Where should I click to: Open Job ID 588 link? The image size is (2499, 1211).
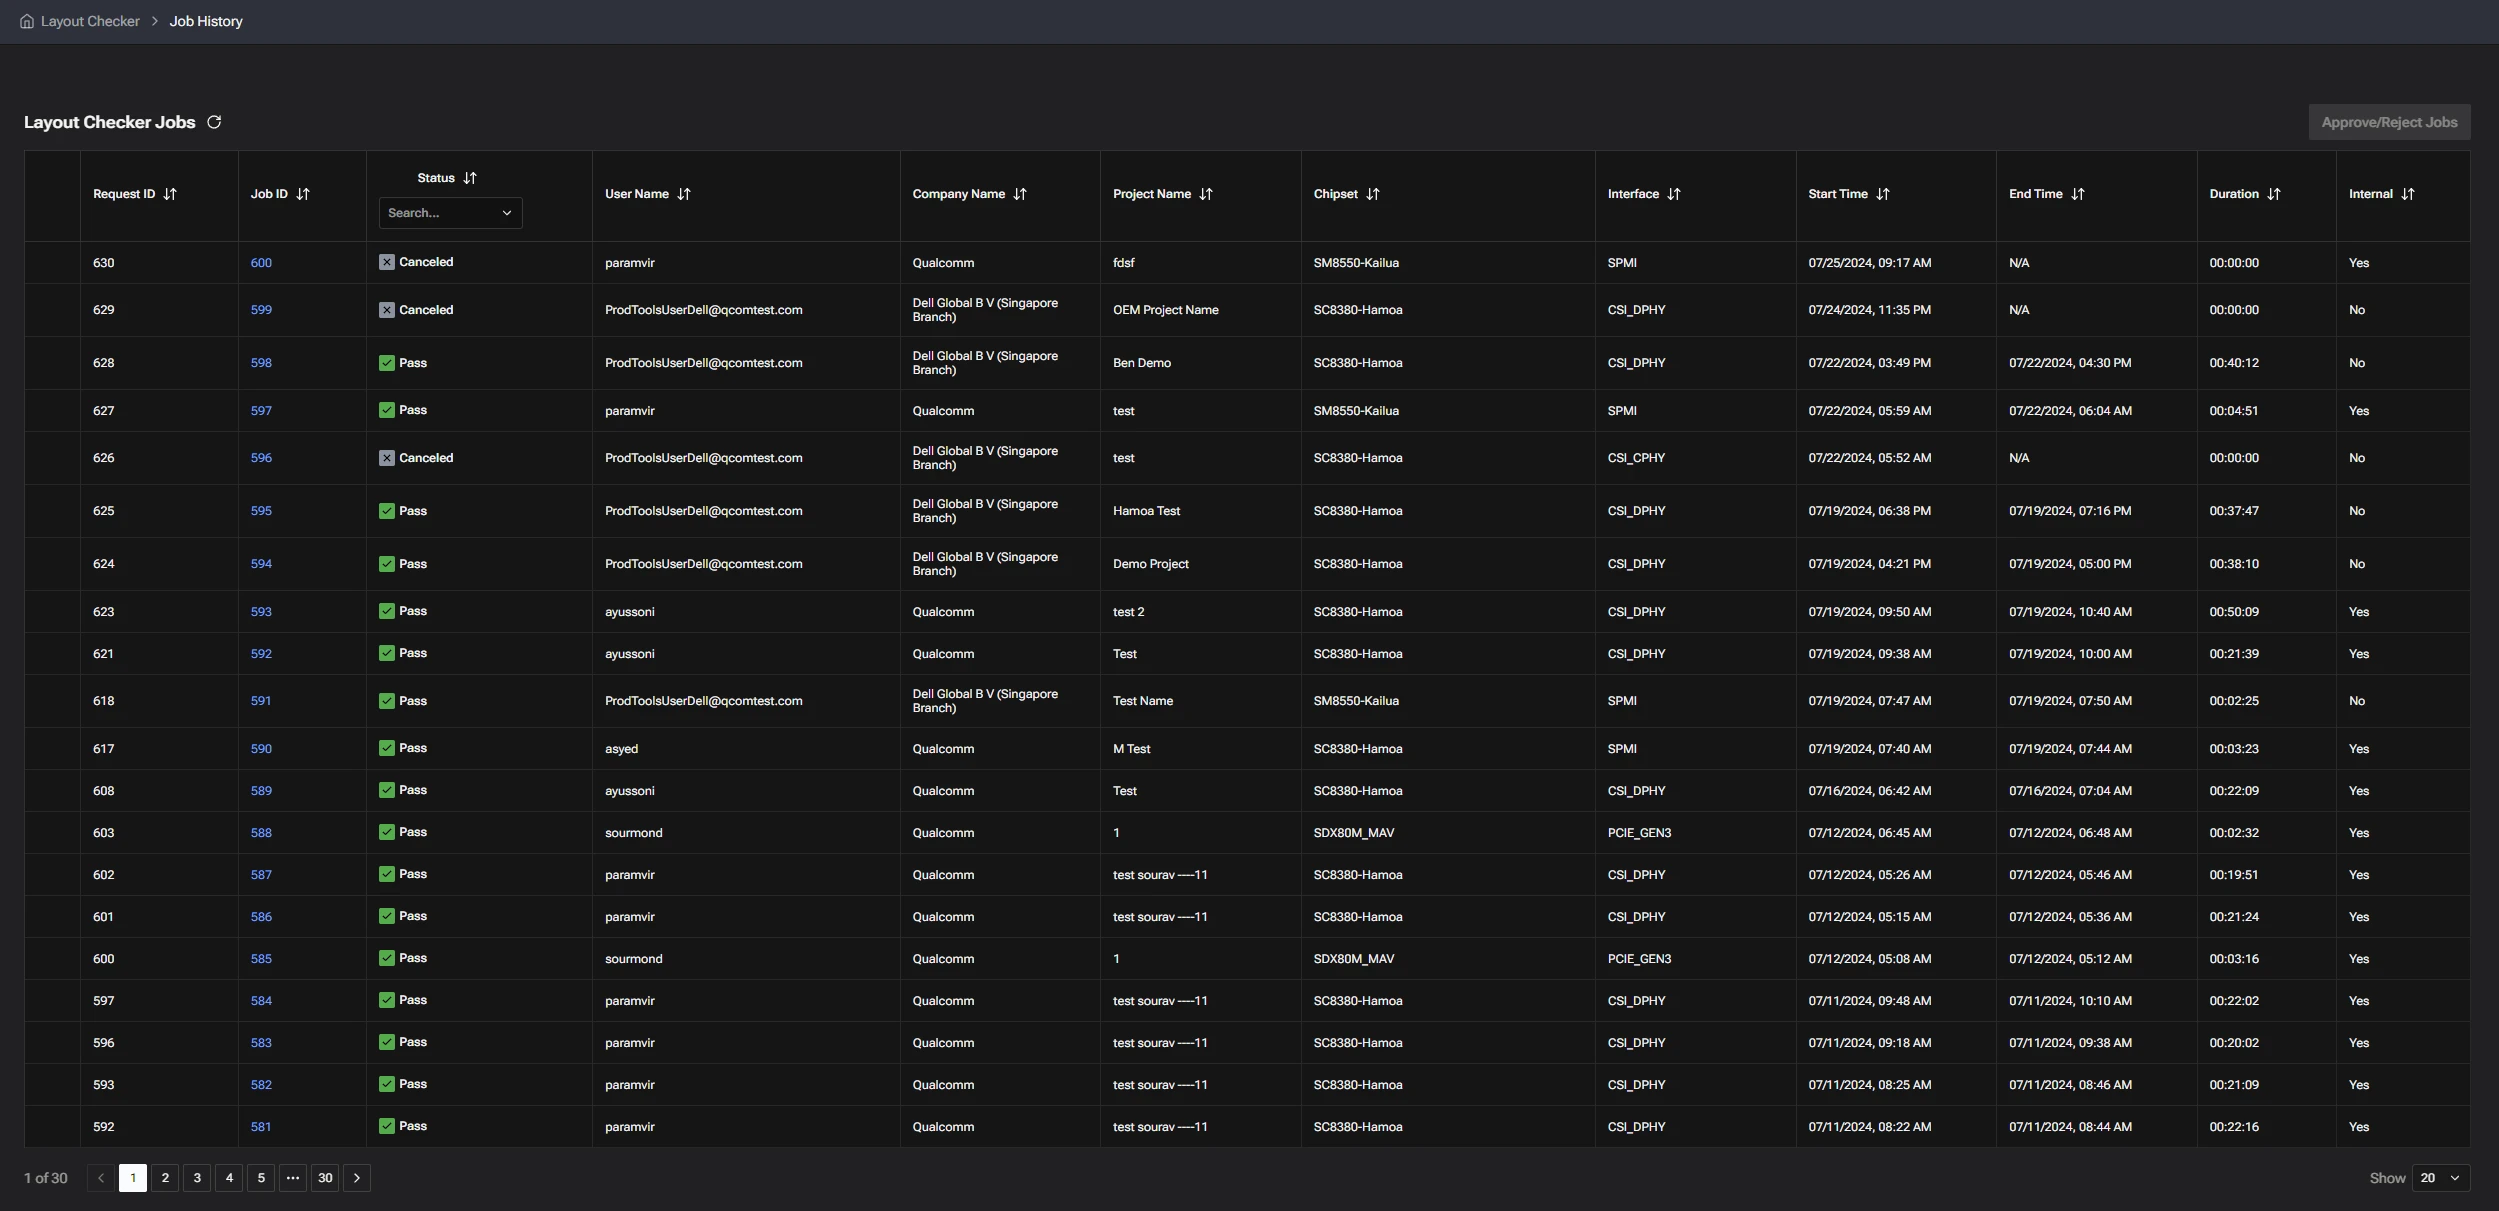tap(261, 833)
